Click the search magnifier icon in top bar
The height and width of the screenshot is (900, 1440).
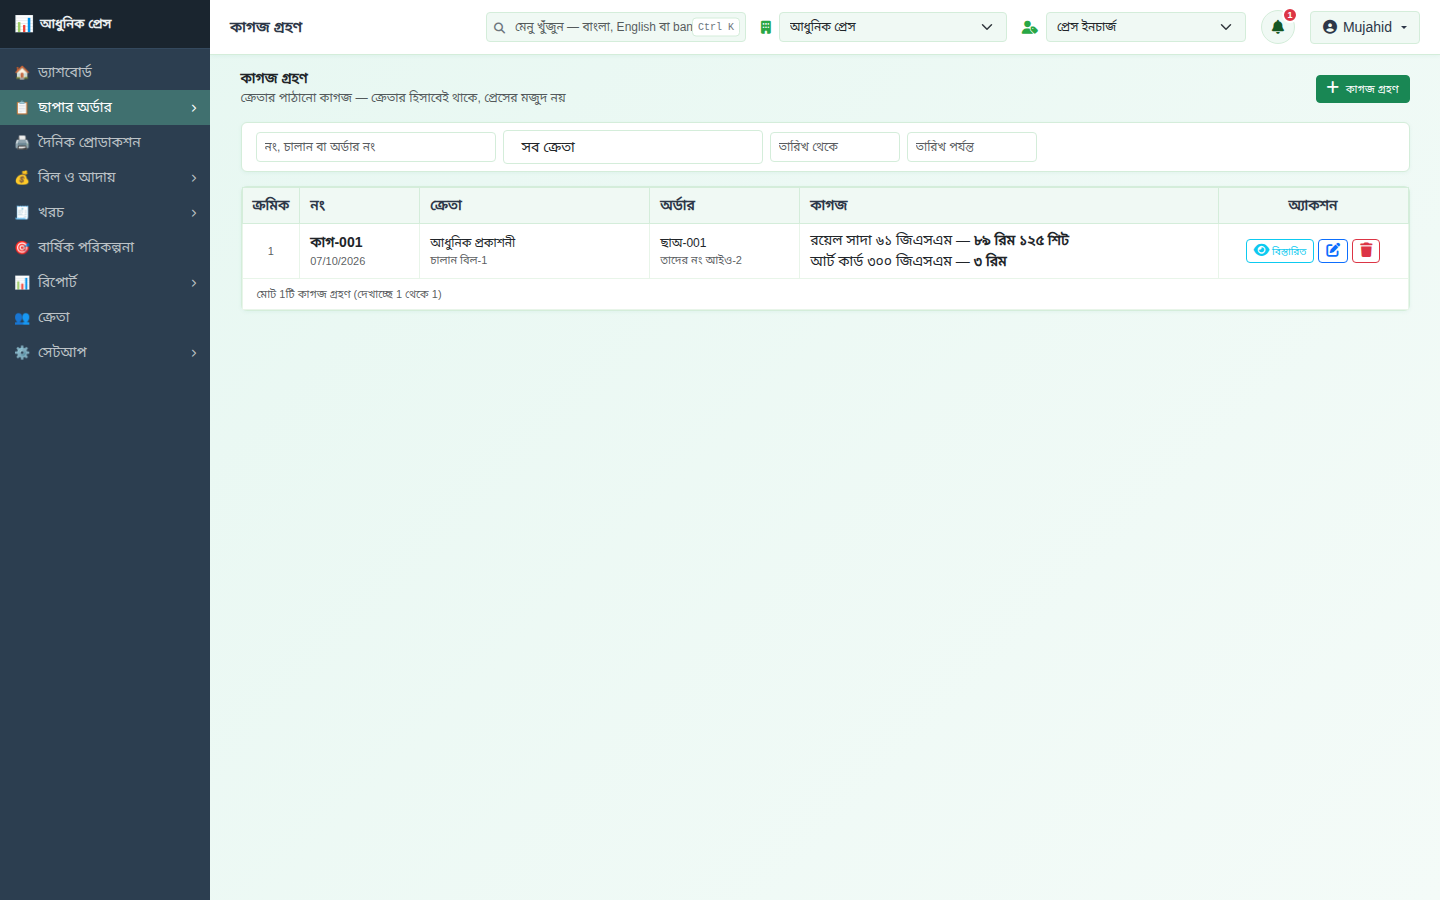pyautogui.click(x=499, y=28)
